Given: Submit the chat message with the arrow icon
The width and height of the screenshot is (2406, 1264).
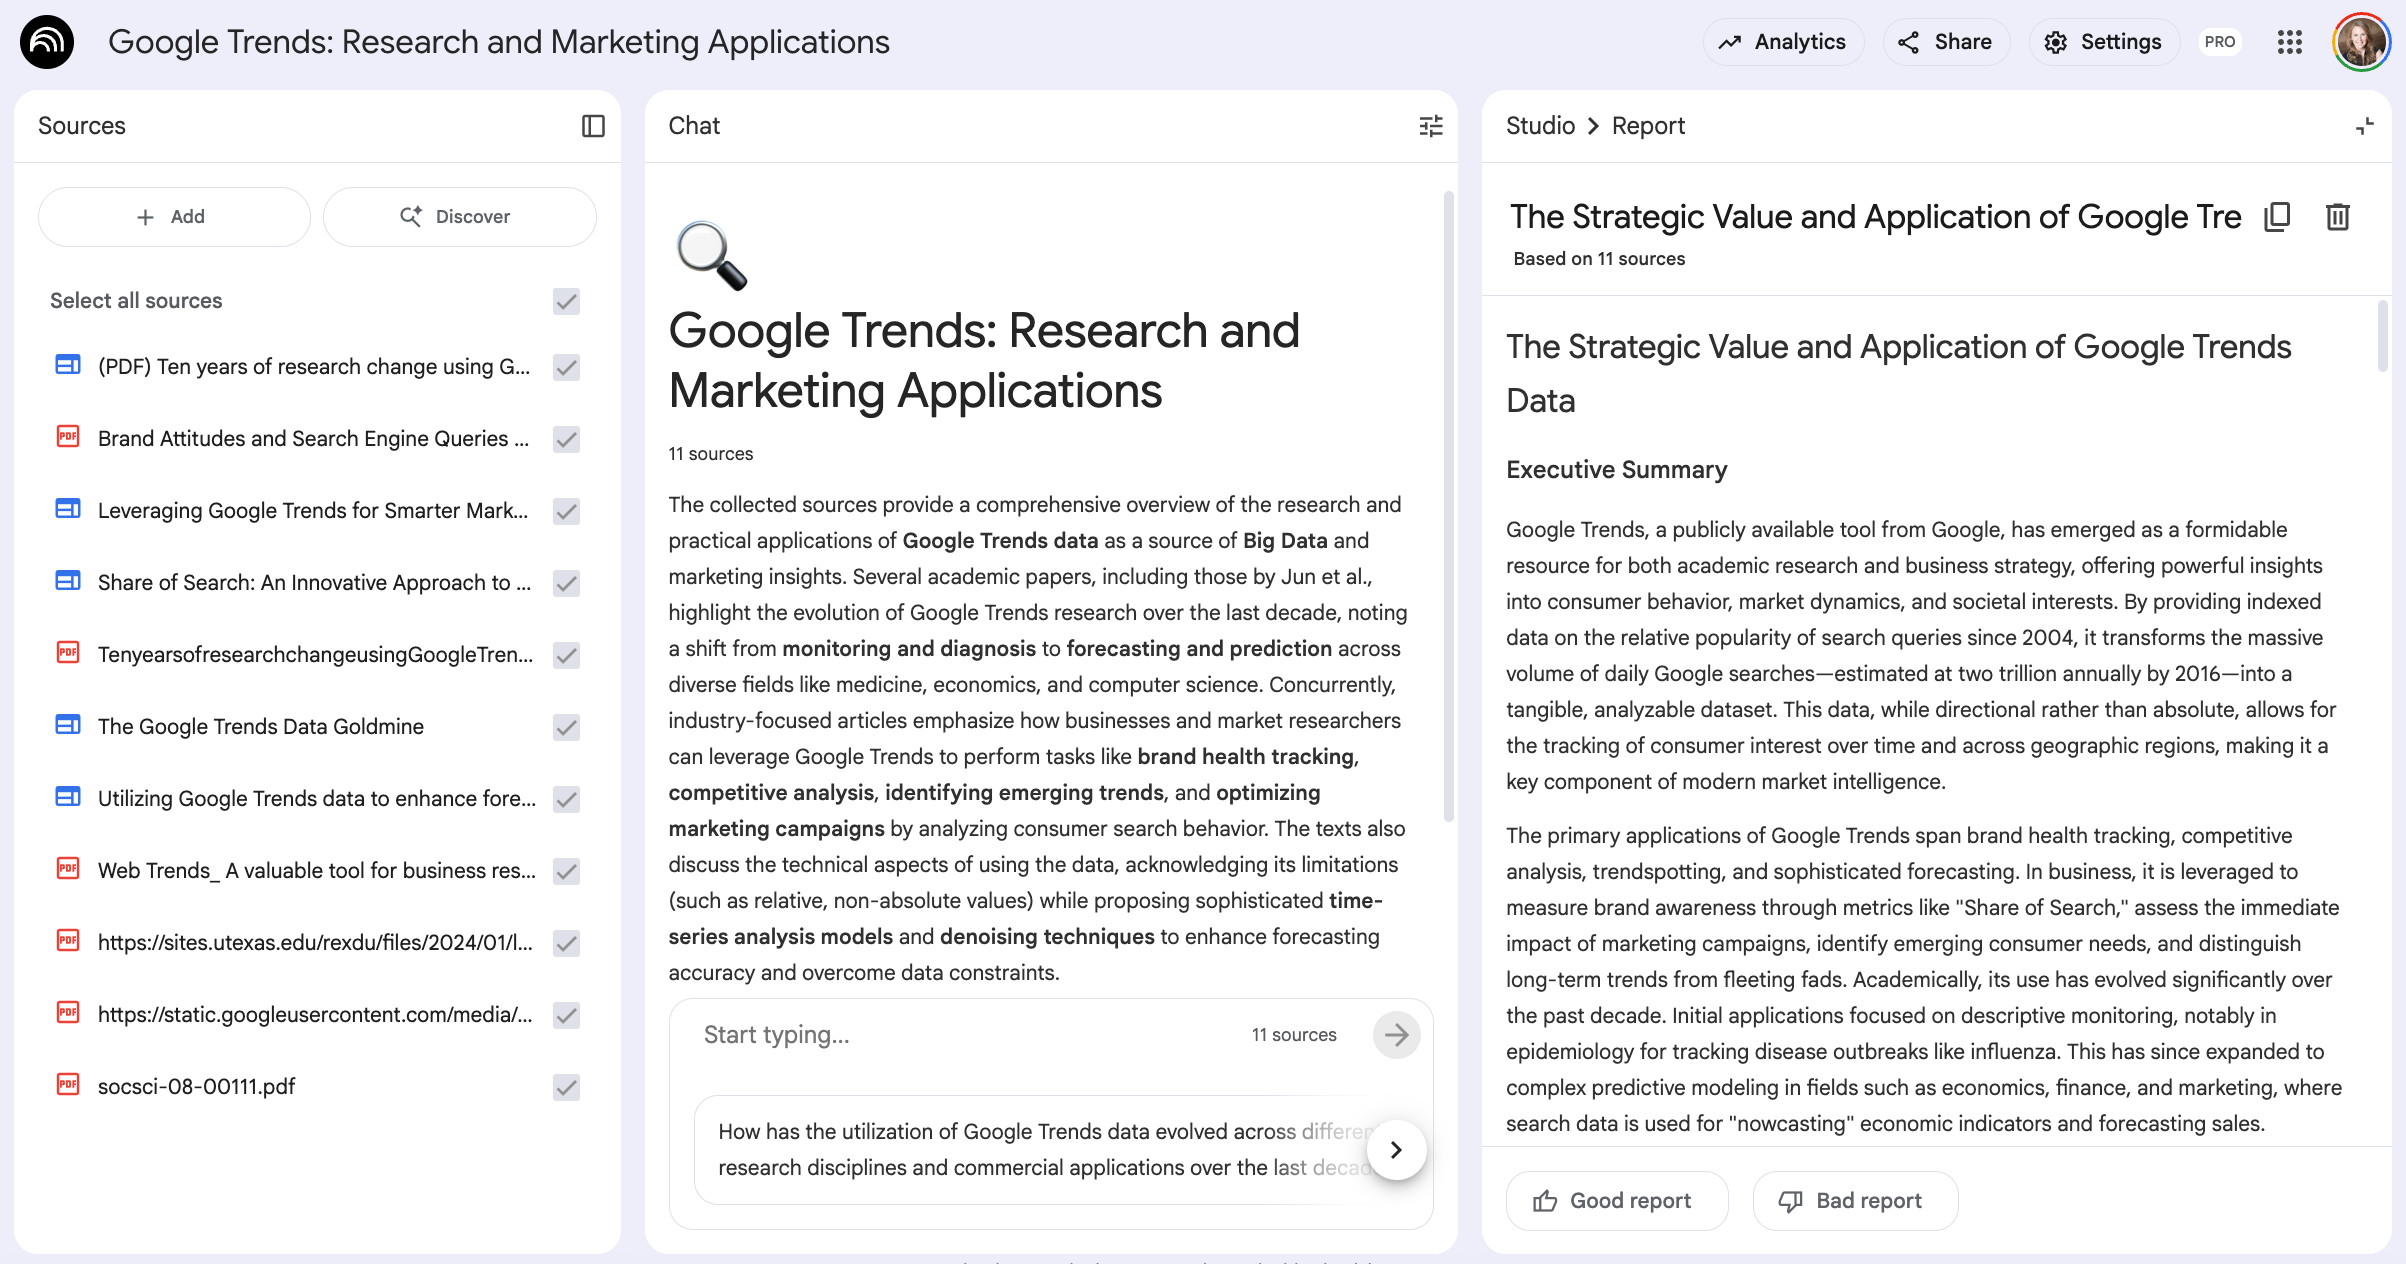Looking at the screenshot, I should tap(1396, 1035).
